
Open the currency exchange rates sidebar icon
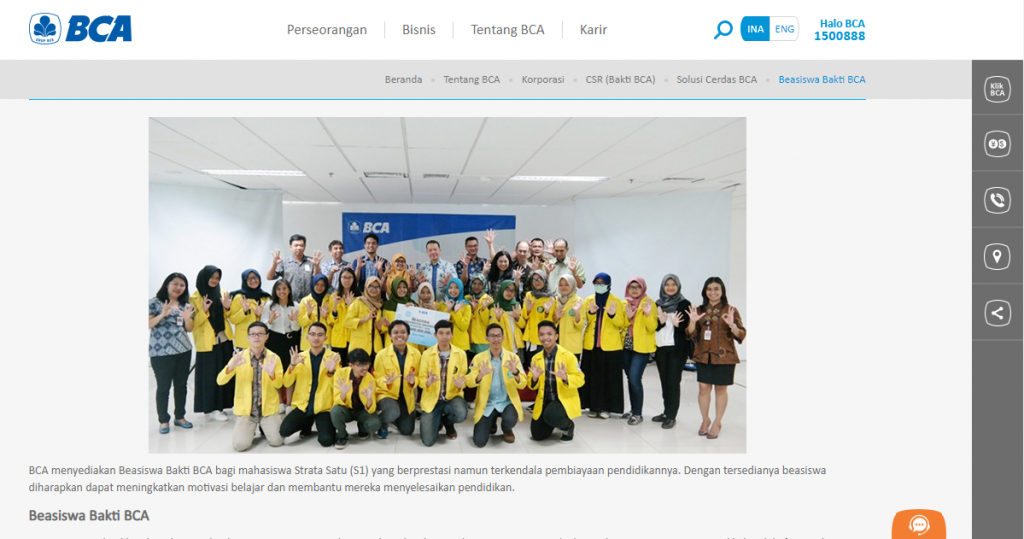(x=997, y=144)
